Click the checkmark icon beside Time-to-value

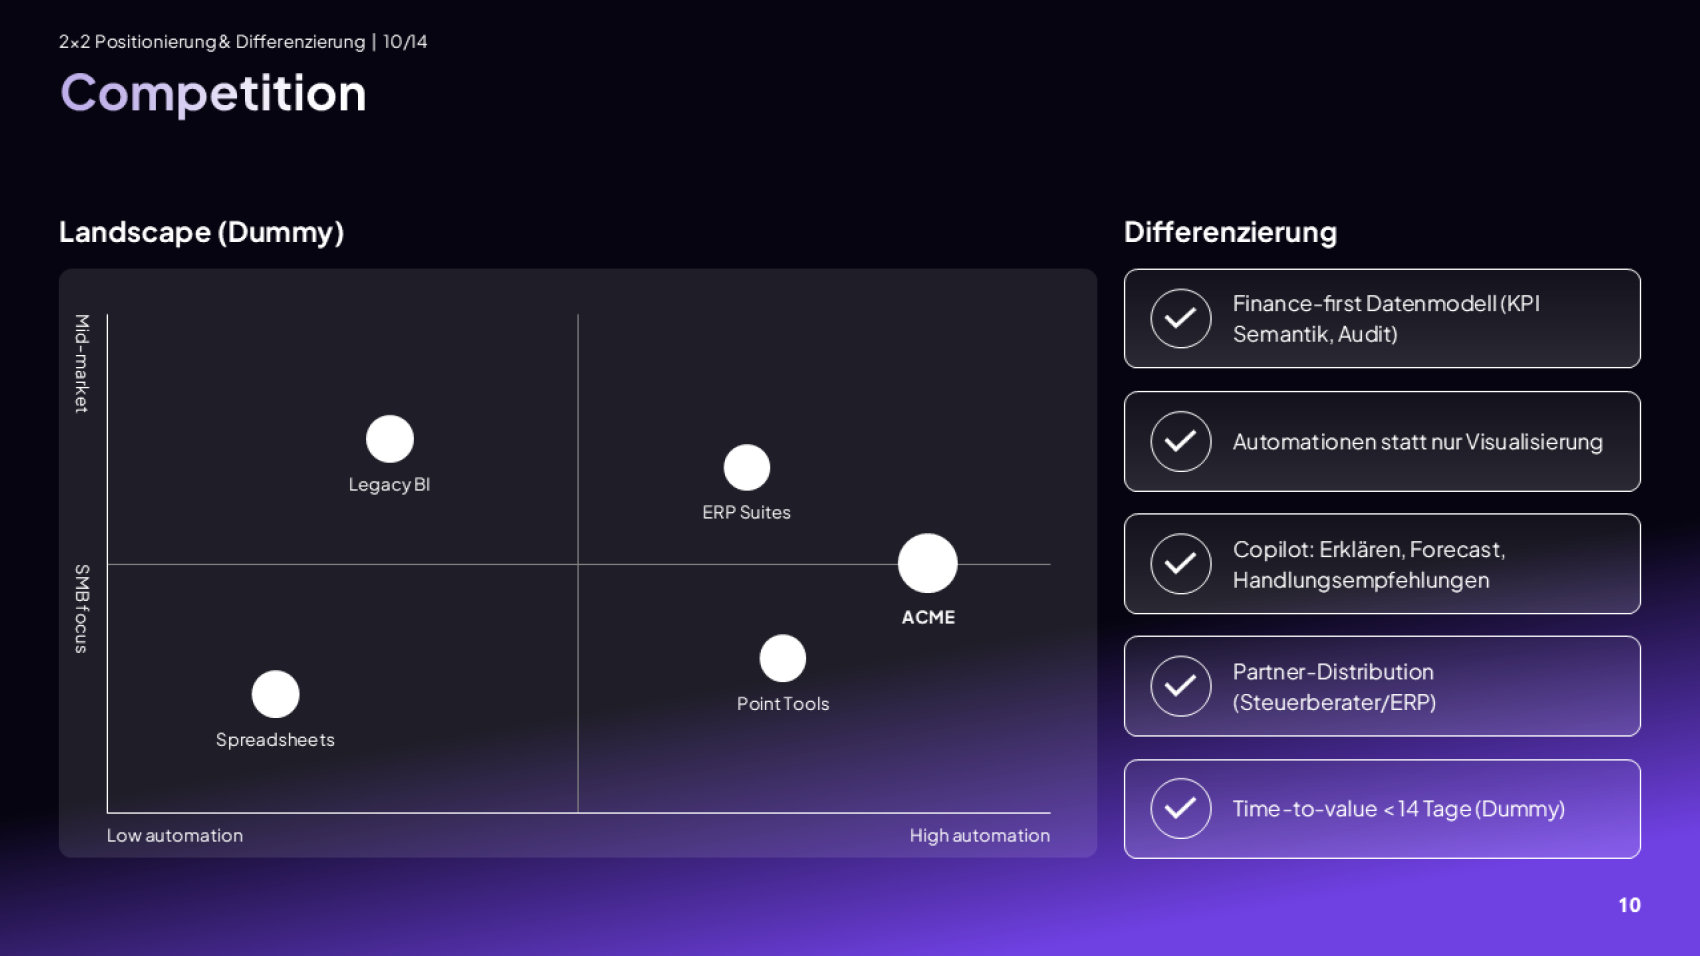pyautogui.click(x=1181, y=808)
